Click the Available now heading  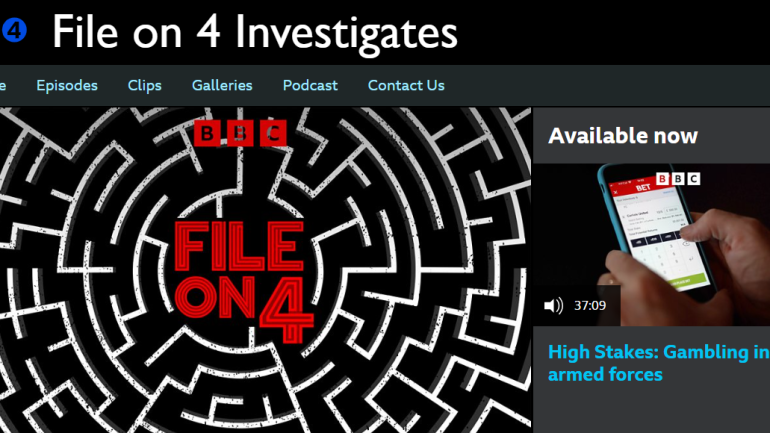coord(623,136)
